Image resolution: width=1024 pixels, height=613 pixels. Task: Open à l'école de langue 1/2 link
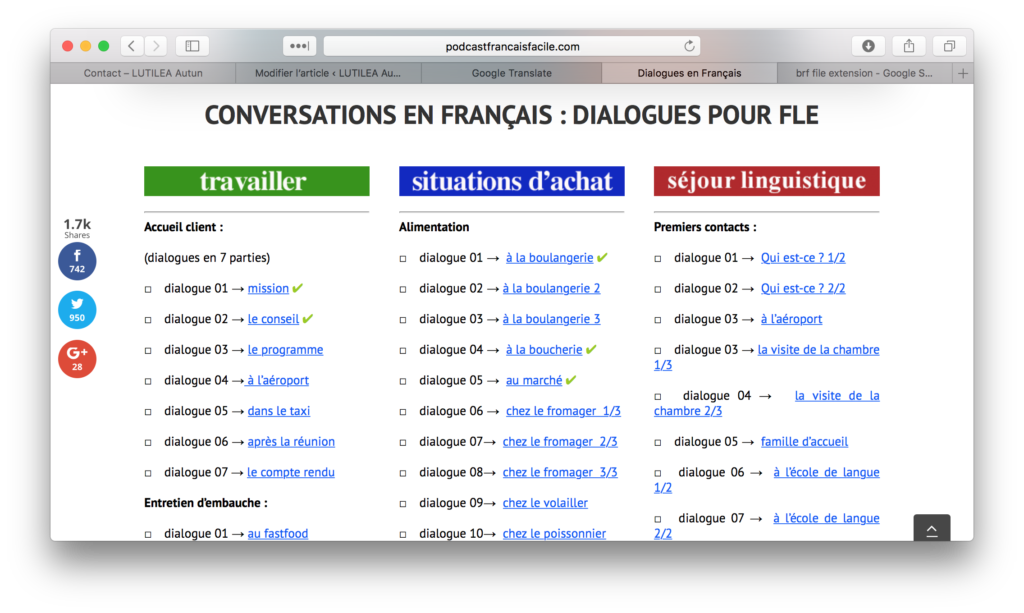tap(826, 472)
